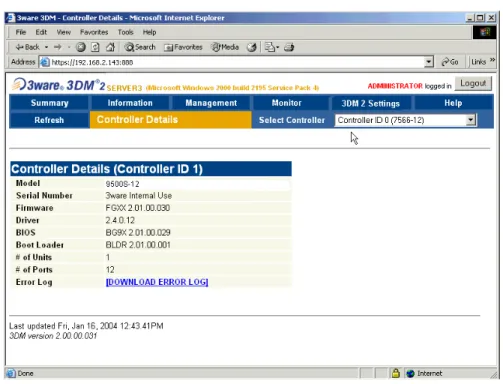
Task: Click the IE page icon in title bar
Action: click(x=11, y=18)
